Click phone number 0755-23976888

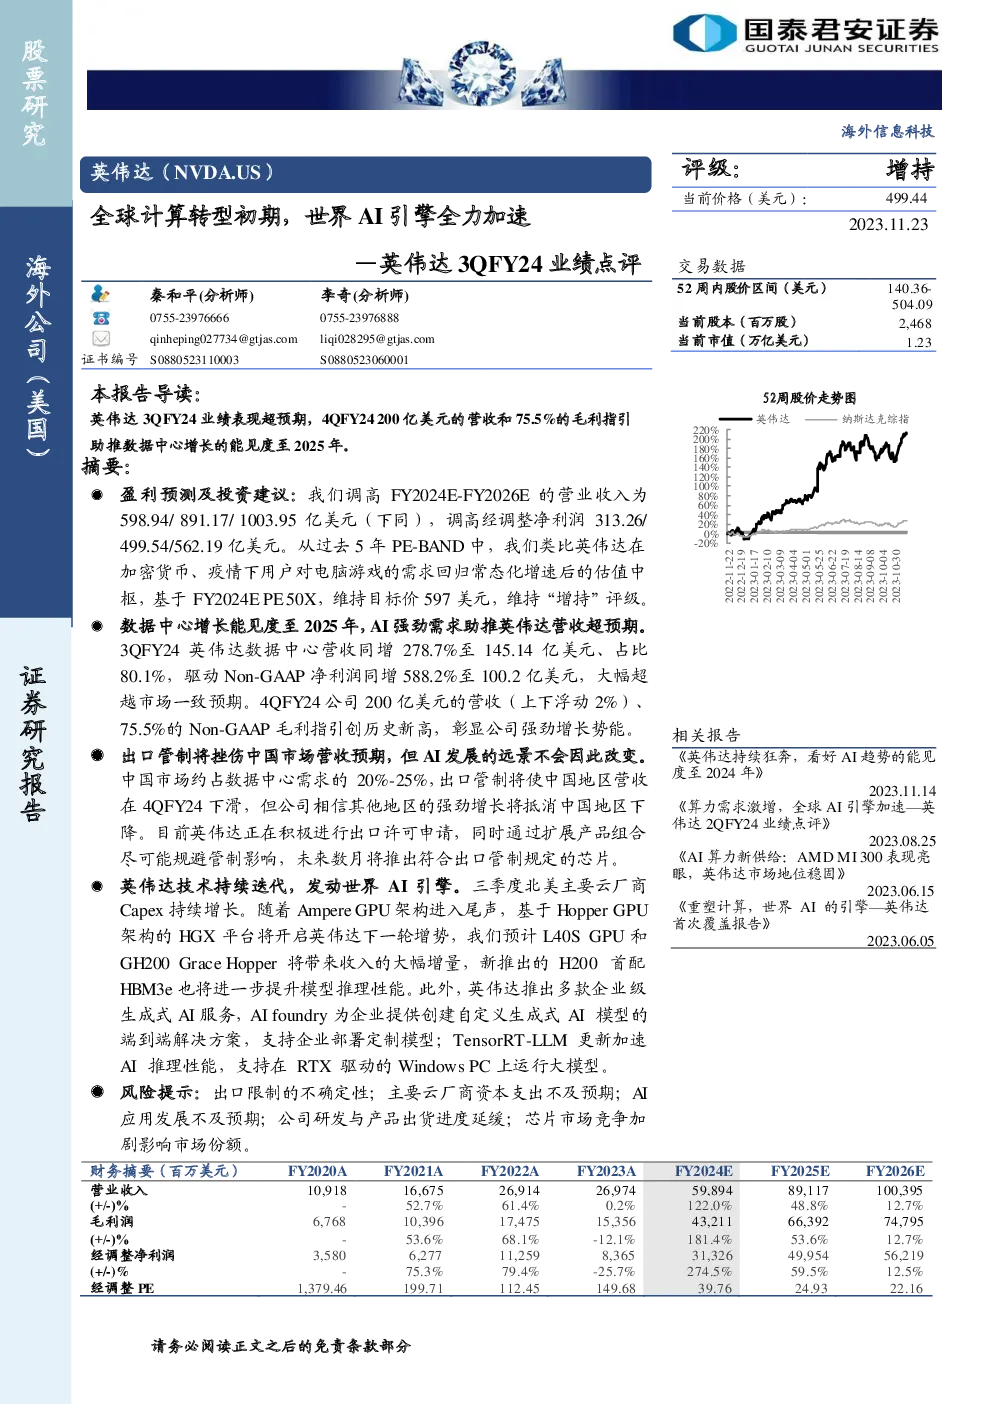[359, 318]
